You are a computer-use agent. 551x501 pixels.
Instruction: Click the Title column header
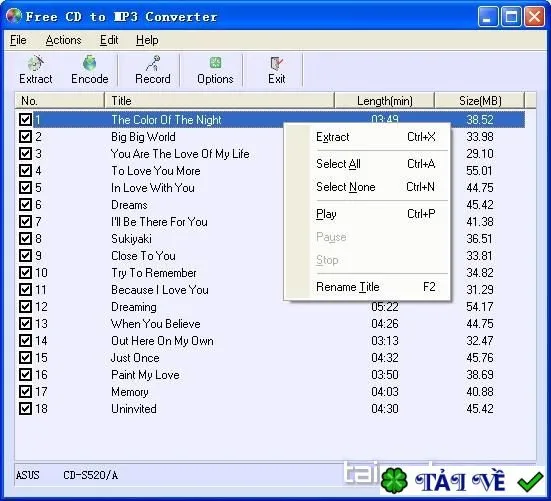click(x=219, y=101)
